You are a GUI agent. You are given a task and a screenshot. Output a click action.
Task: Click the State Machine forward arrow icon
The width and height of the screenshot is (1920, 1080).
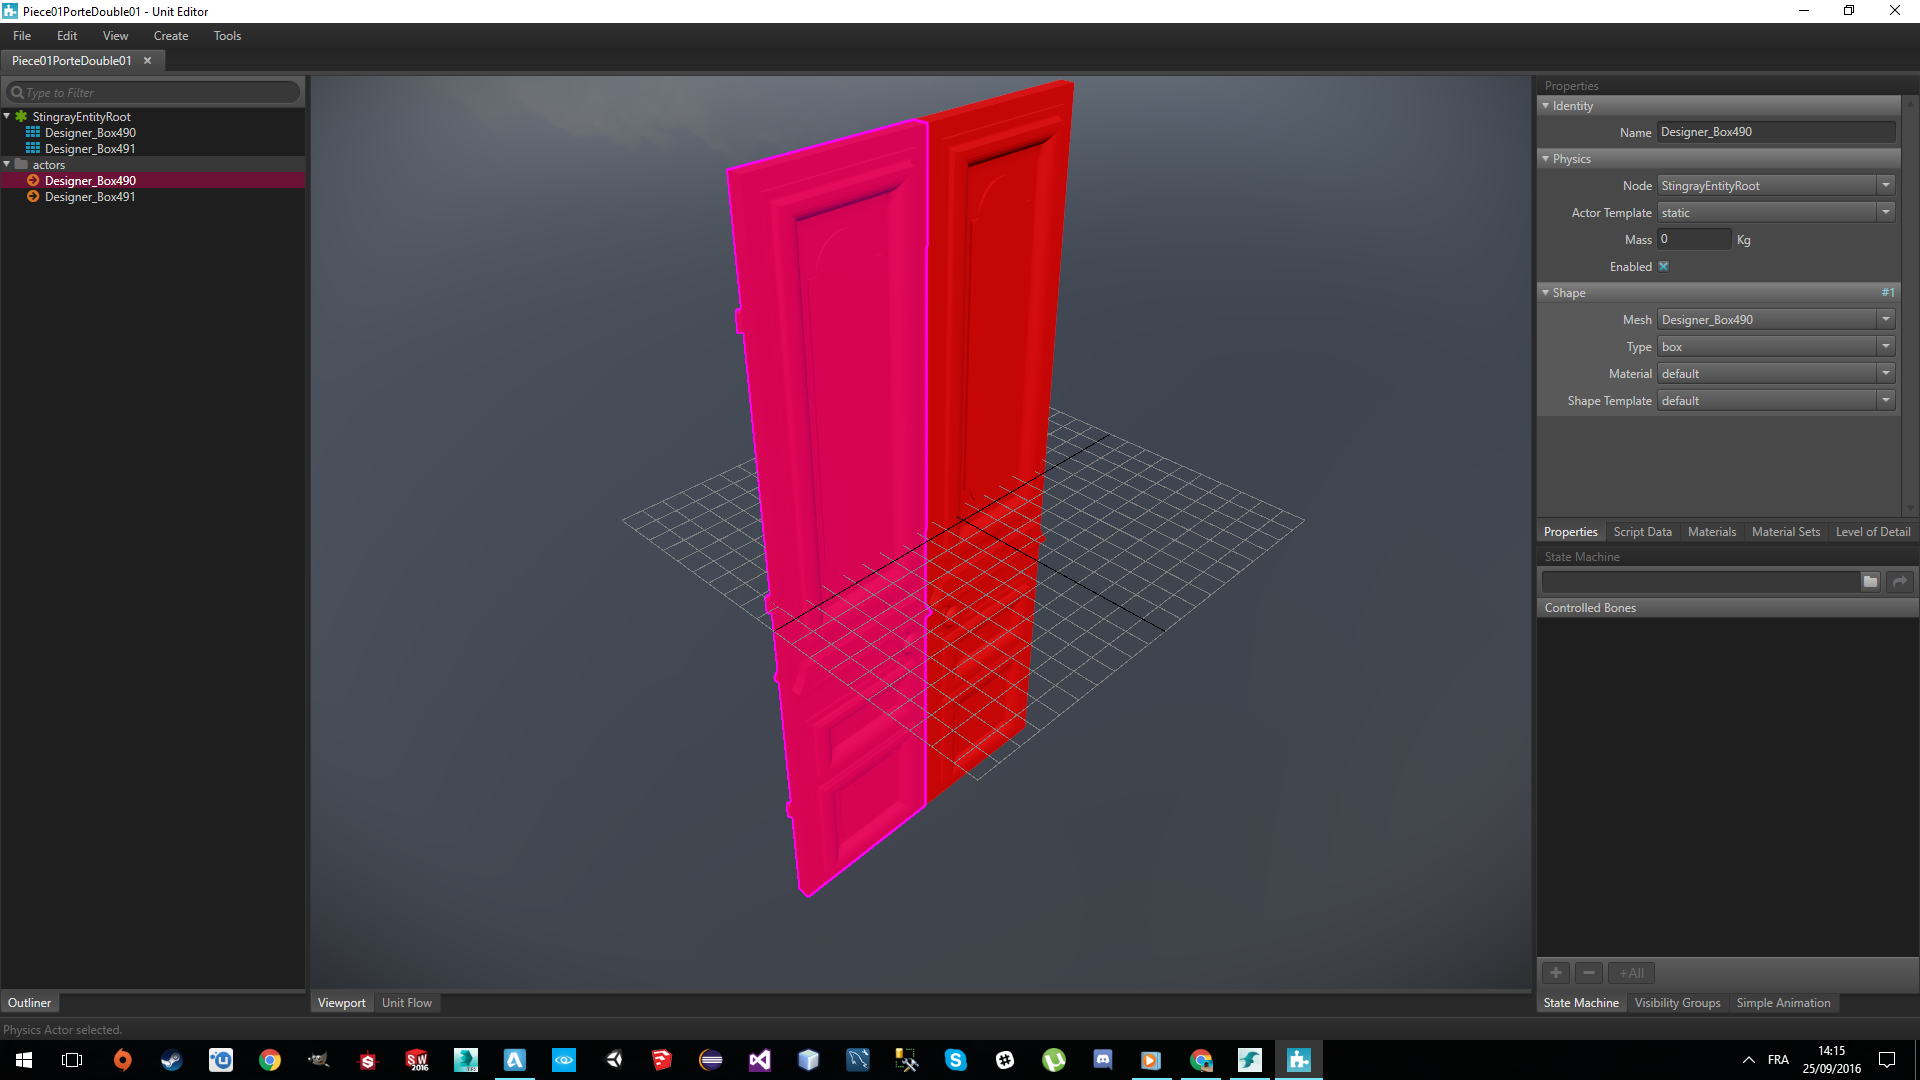click(x=1900, y=581)
